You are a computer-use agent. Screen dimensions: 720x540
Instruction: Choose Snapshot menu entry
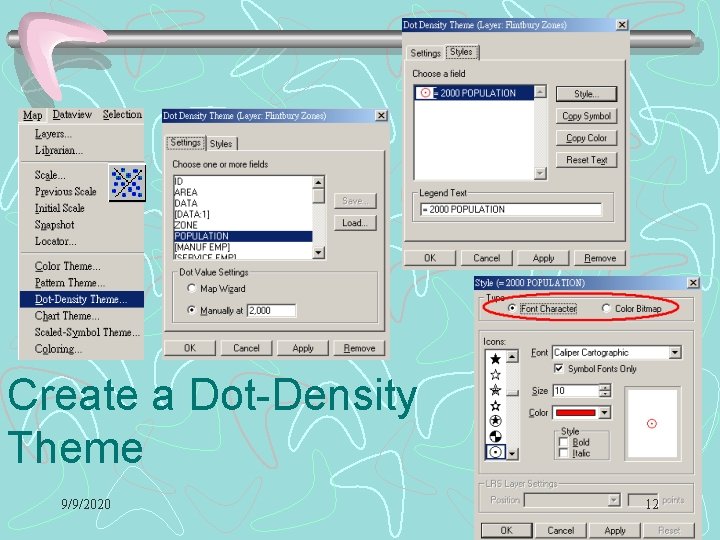pos(55,225)
